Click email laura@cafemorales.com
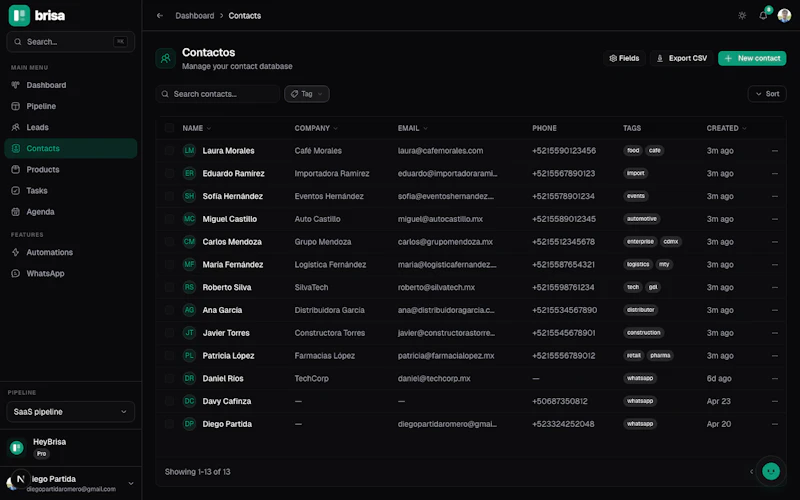 pyautogui.click(x=440, y=151)
